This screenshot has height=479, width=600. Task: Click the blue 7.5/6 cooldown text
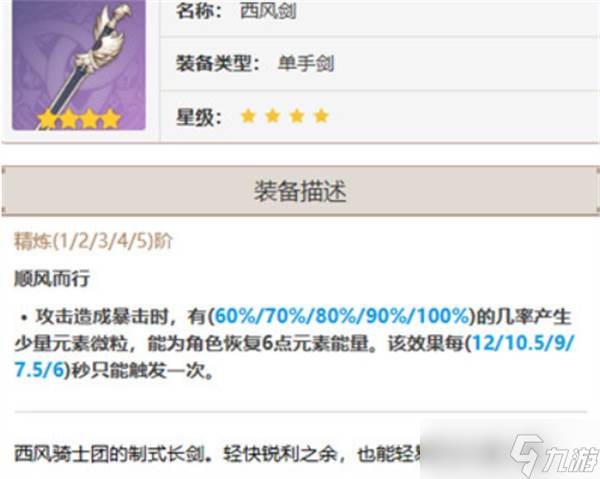pos(39,370)
